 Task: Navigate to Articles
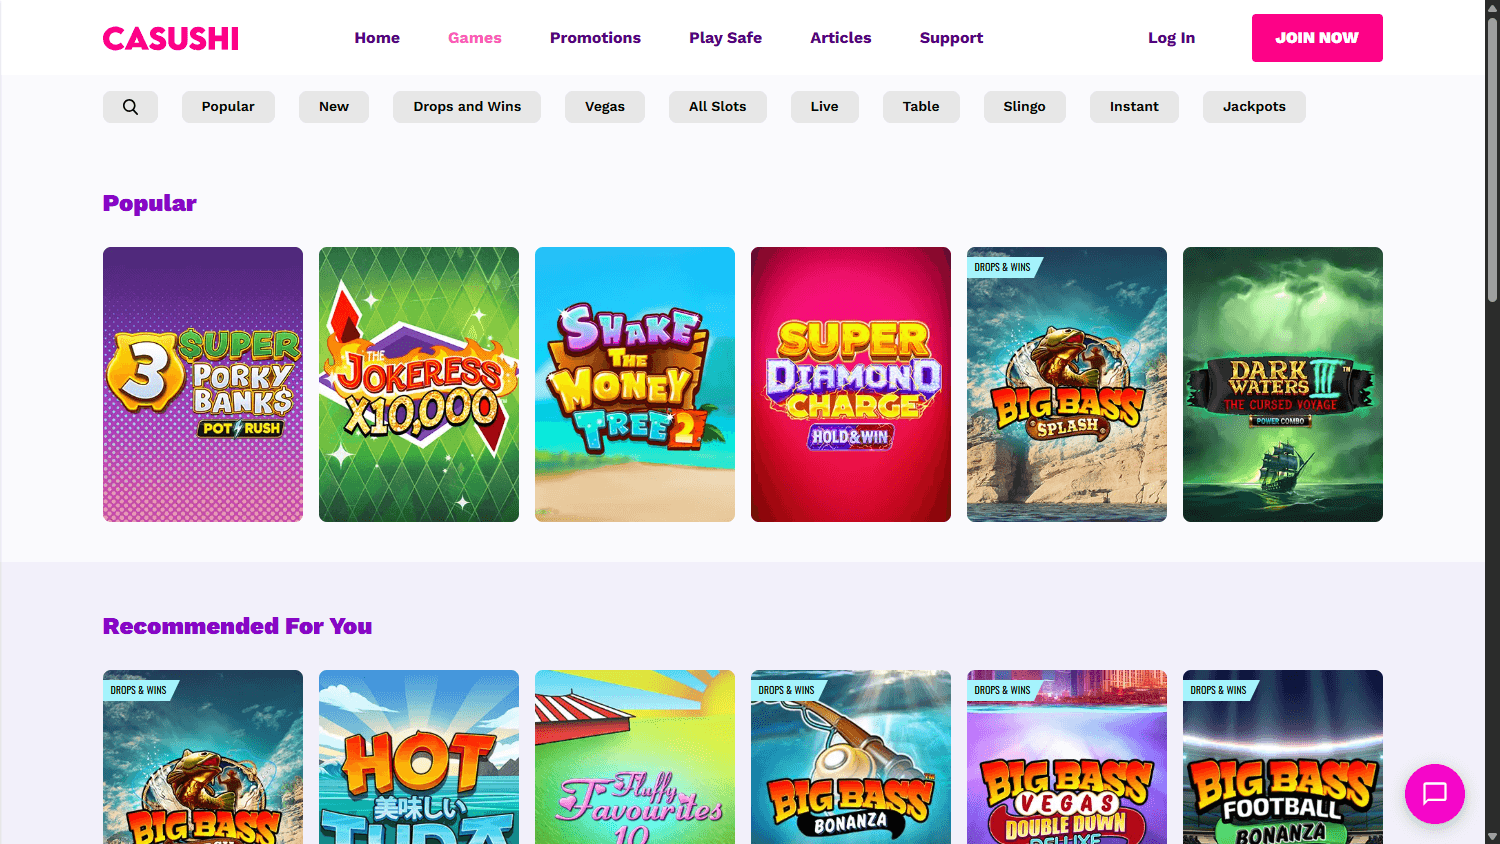click(841, 38)
